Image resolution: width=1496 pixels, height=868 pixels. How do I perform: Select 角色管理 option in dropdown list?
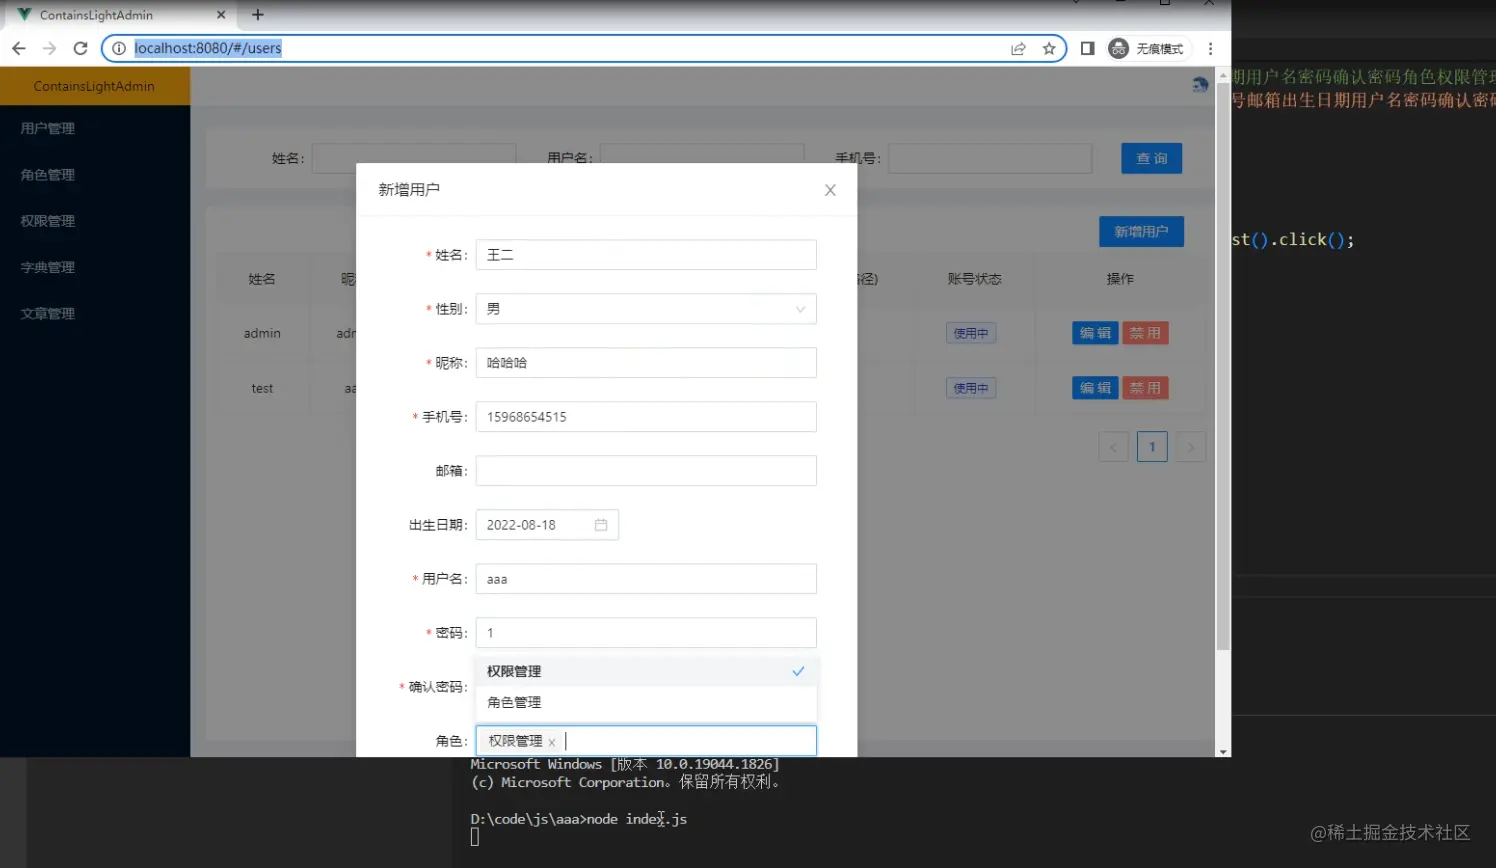pyautogui.click(x=646, y=702)
